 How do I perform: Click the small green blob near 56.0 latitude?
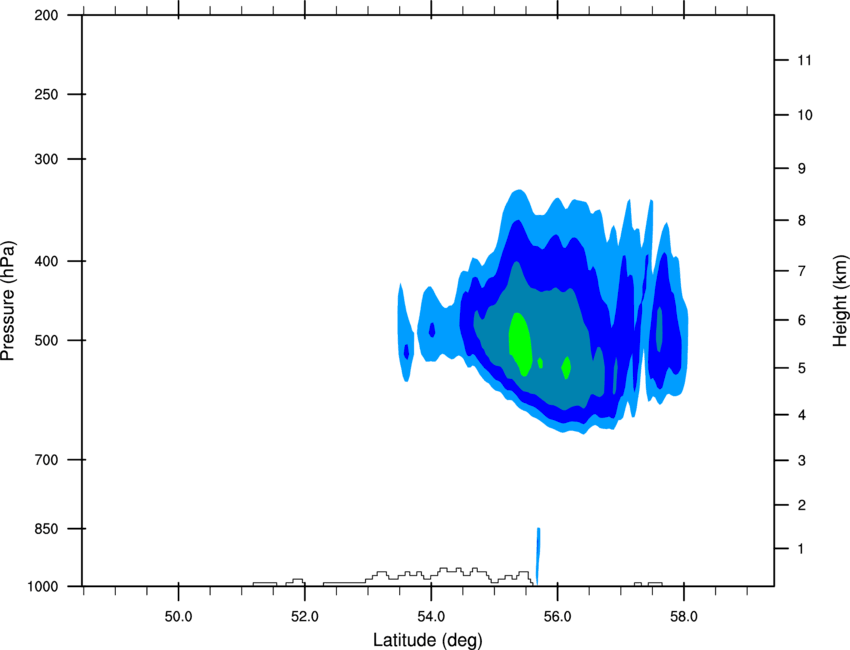(566, 368)
